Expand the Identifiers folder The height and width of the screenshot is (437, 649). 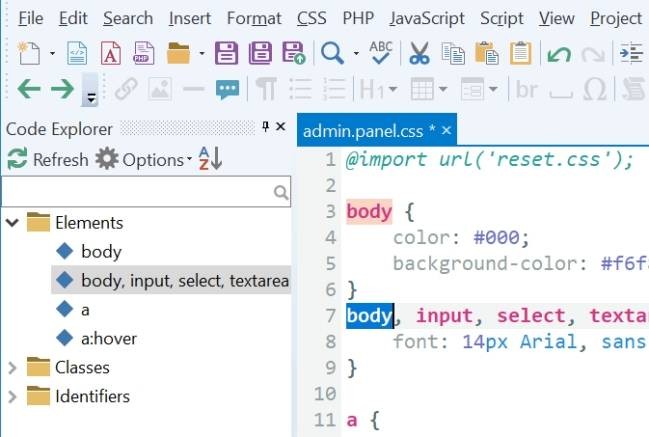pos(13,396)
